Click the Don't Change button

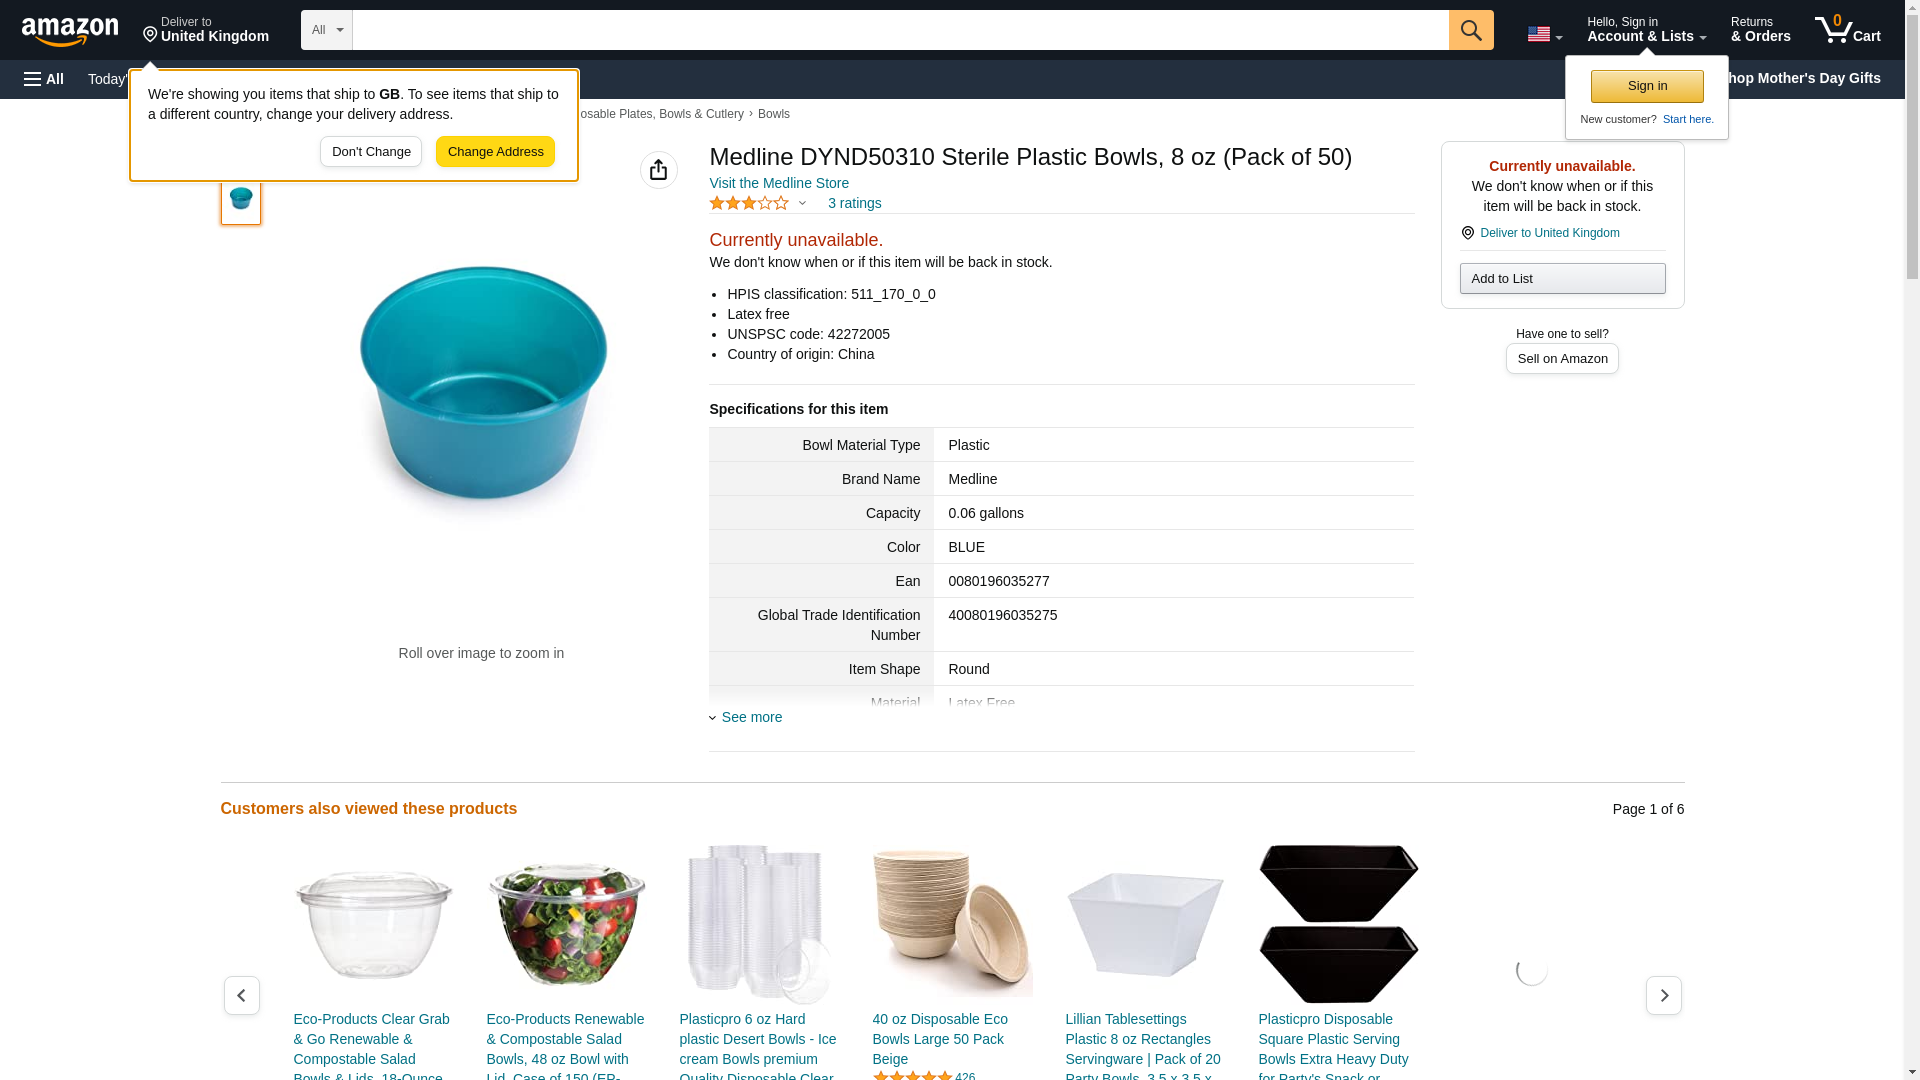(371, 152)
